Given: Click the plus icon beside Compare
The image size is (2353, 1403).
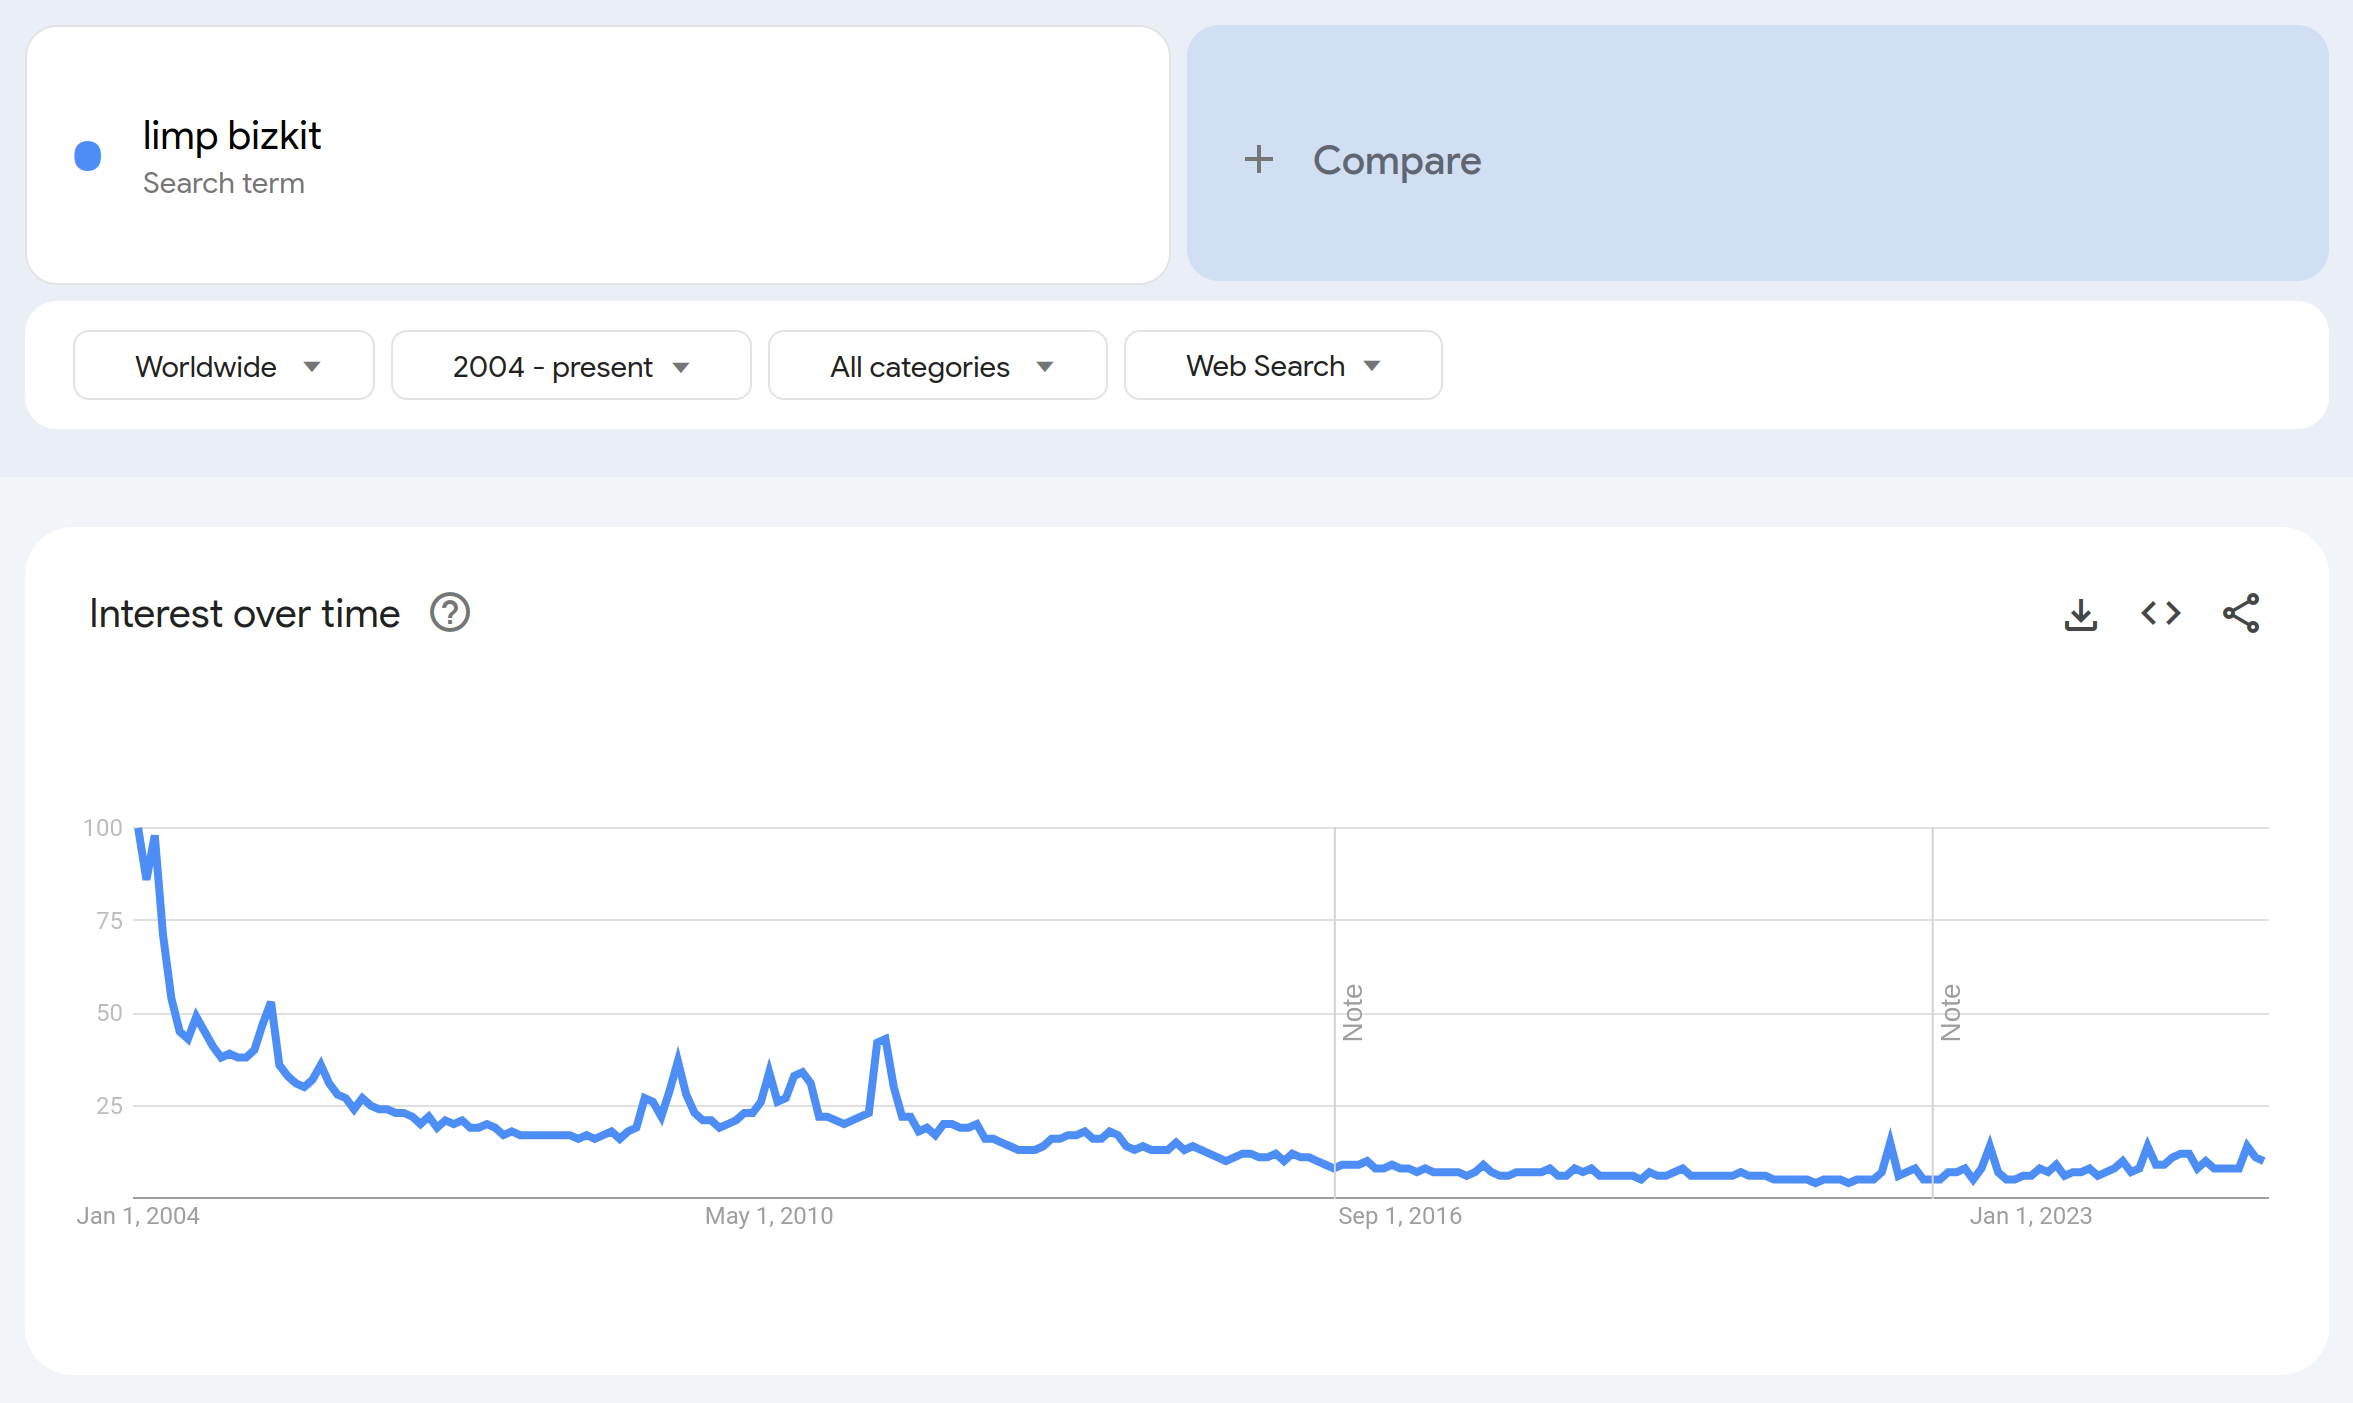Looking at the screenshot, I should click(x=1259, y=160).
